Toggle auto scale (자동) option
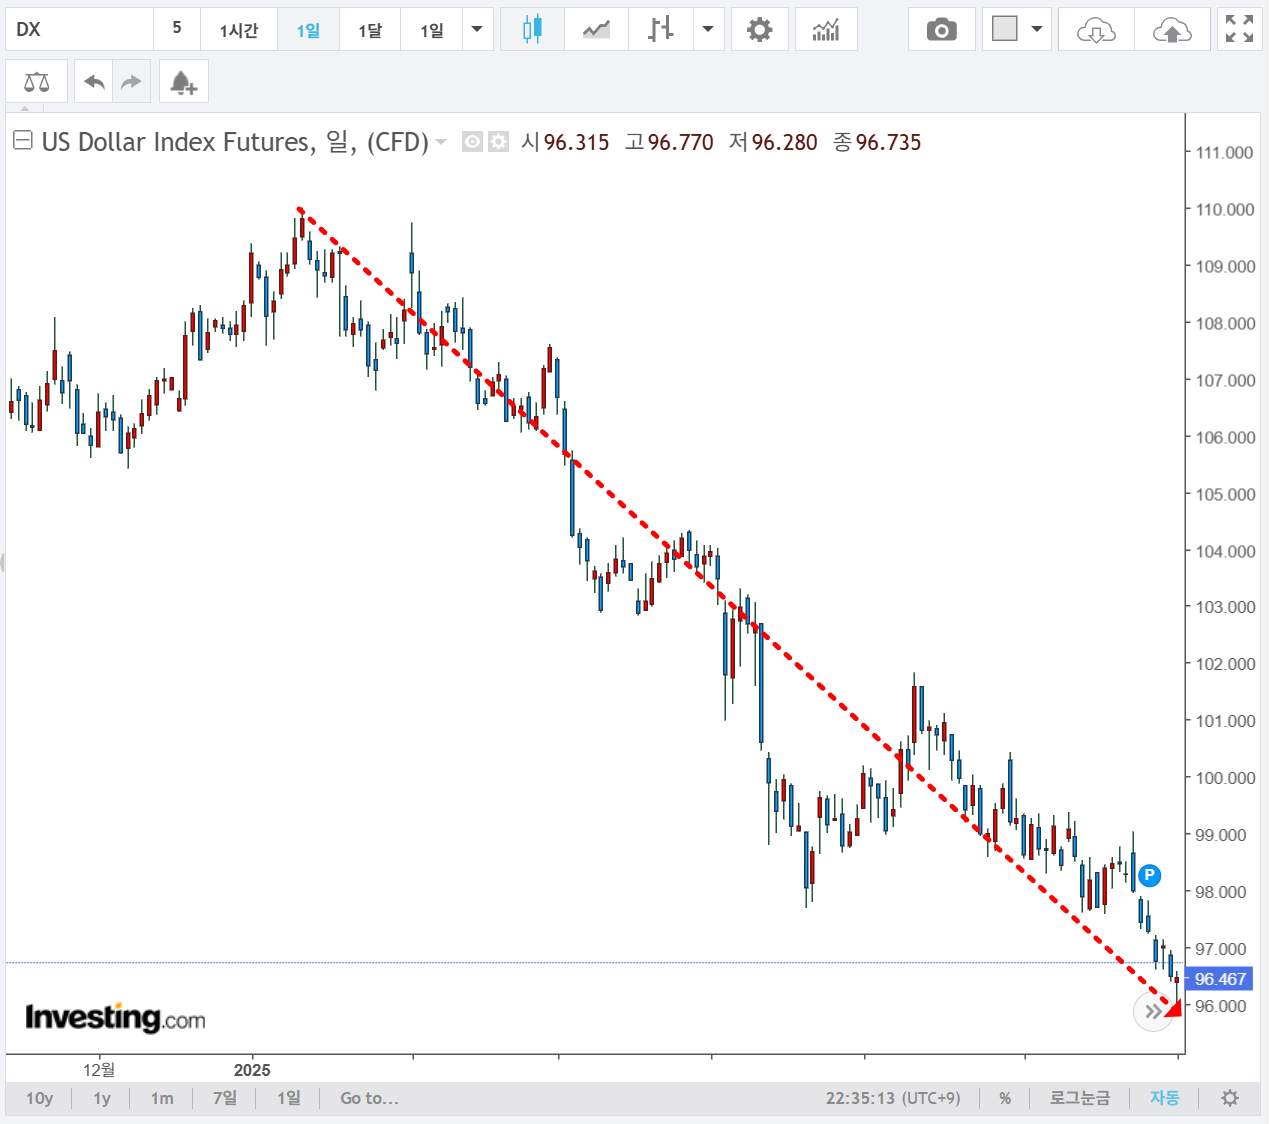Screen dimensions: 1271x1124 point(1164,1098)
